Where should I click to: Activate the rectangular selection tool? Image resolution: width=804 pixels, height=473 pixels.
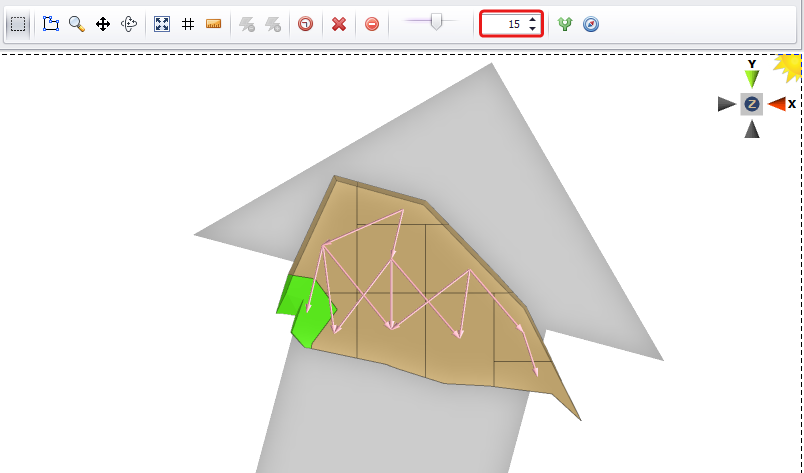[x=18, y=24]
